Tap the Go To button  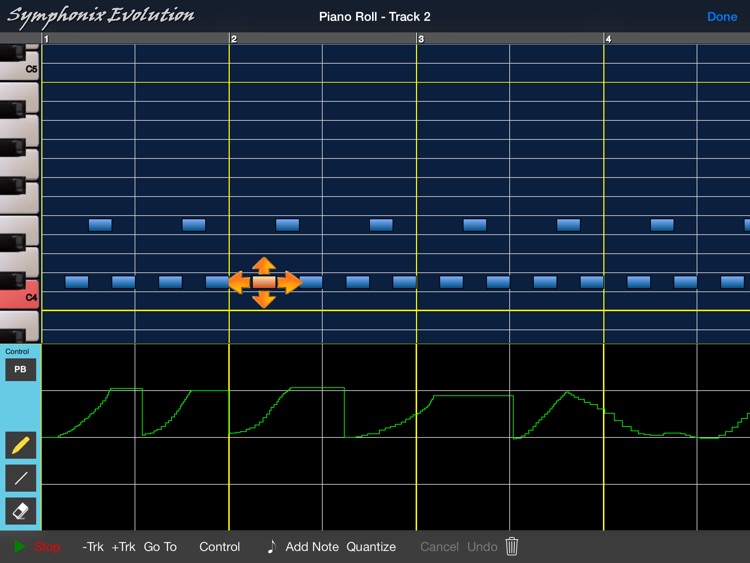click(160, 546)
